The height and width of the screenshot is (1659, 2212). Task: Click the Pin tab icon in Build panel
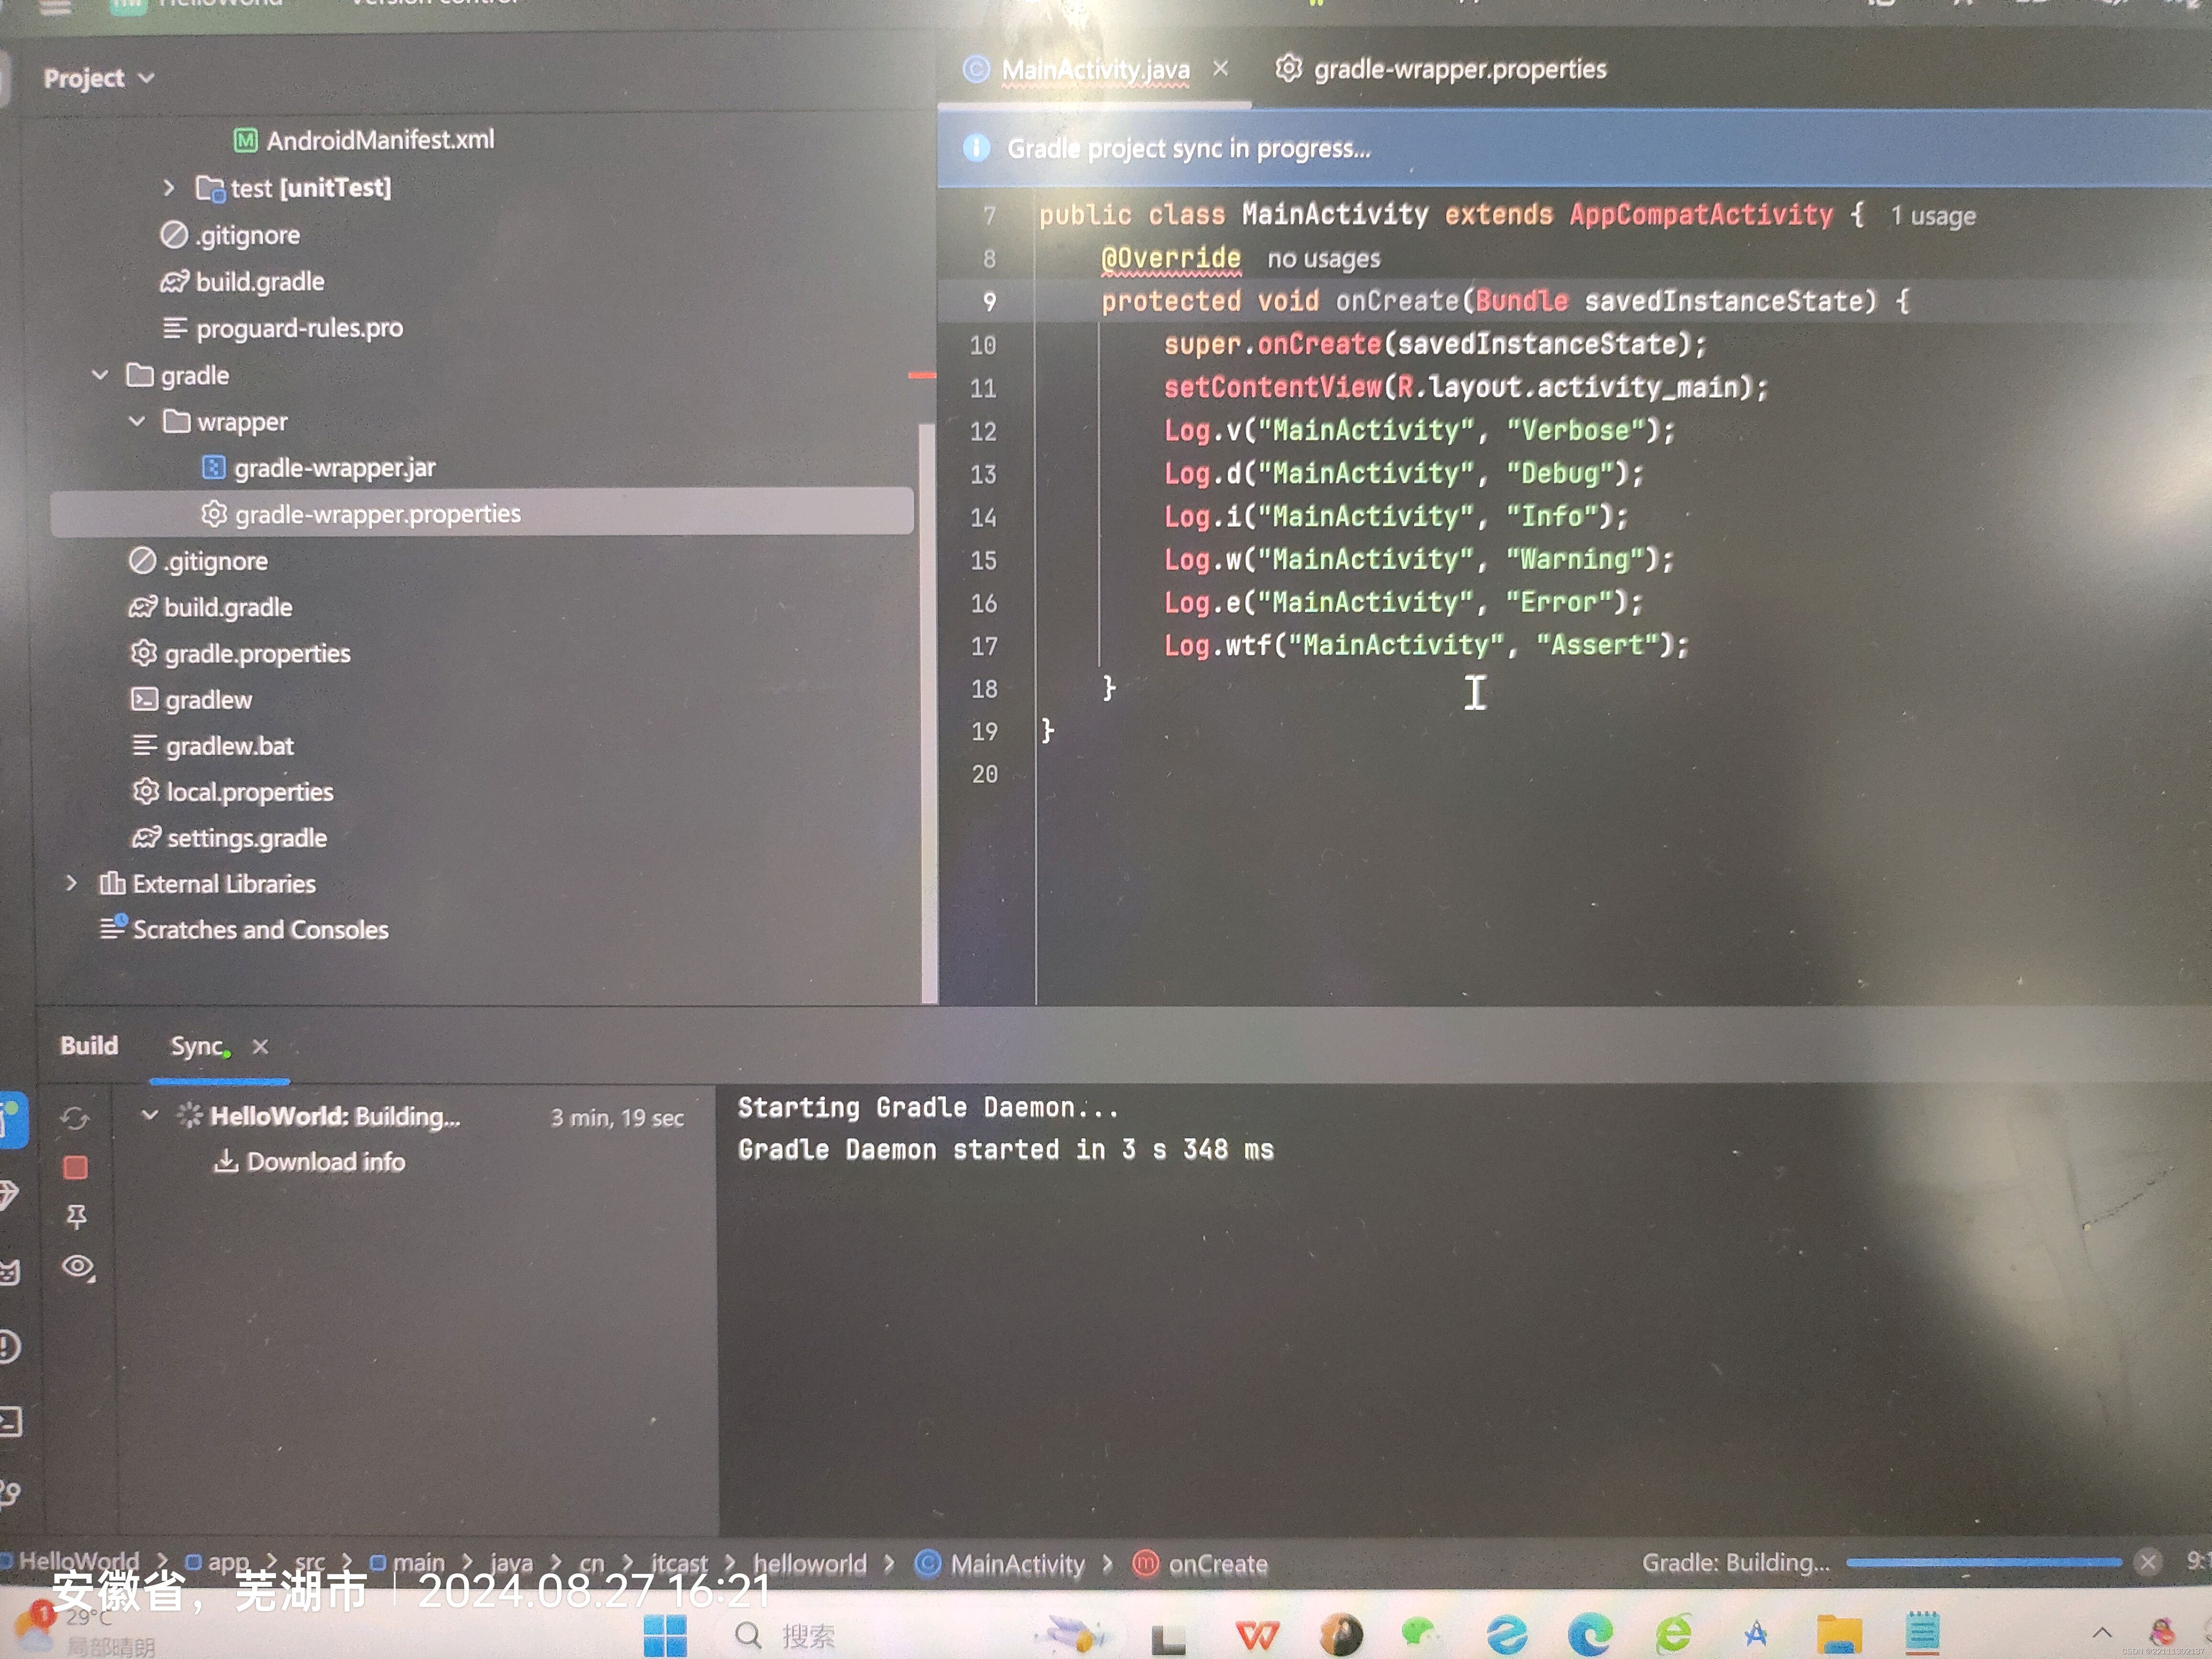pyautogui.click(x=76, y=1216)
